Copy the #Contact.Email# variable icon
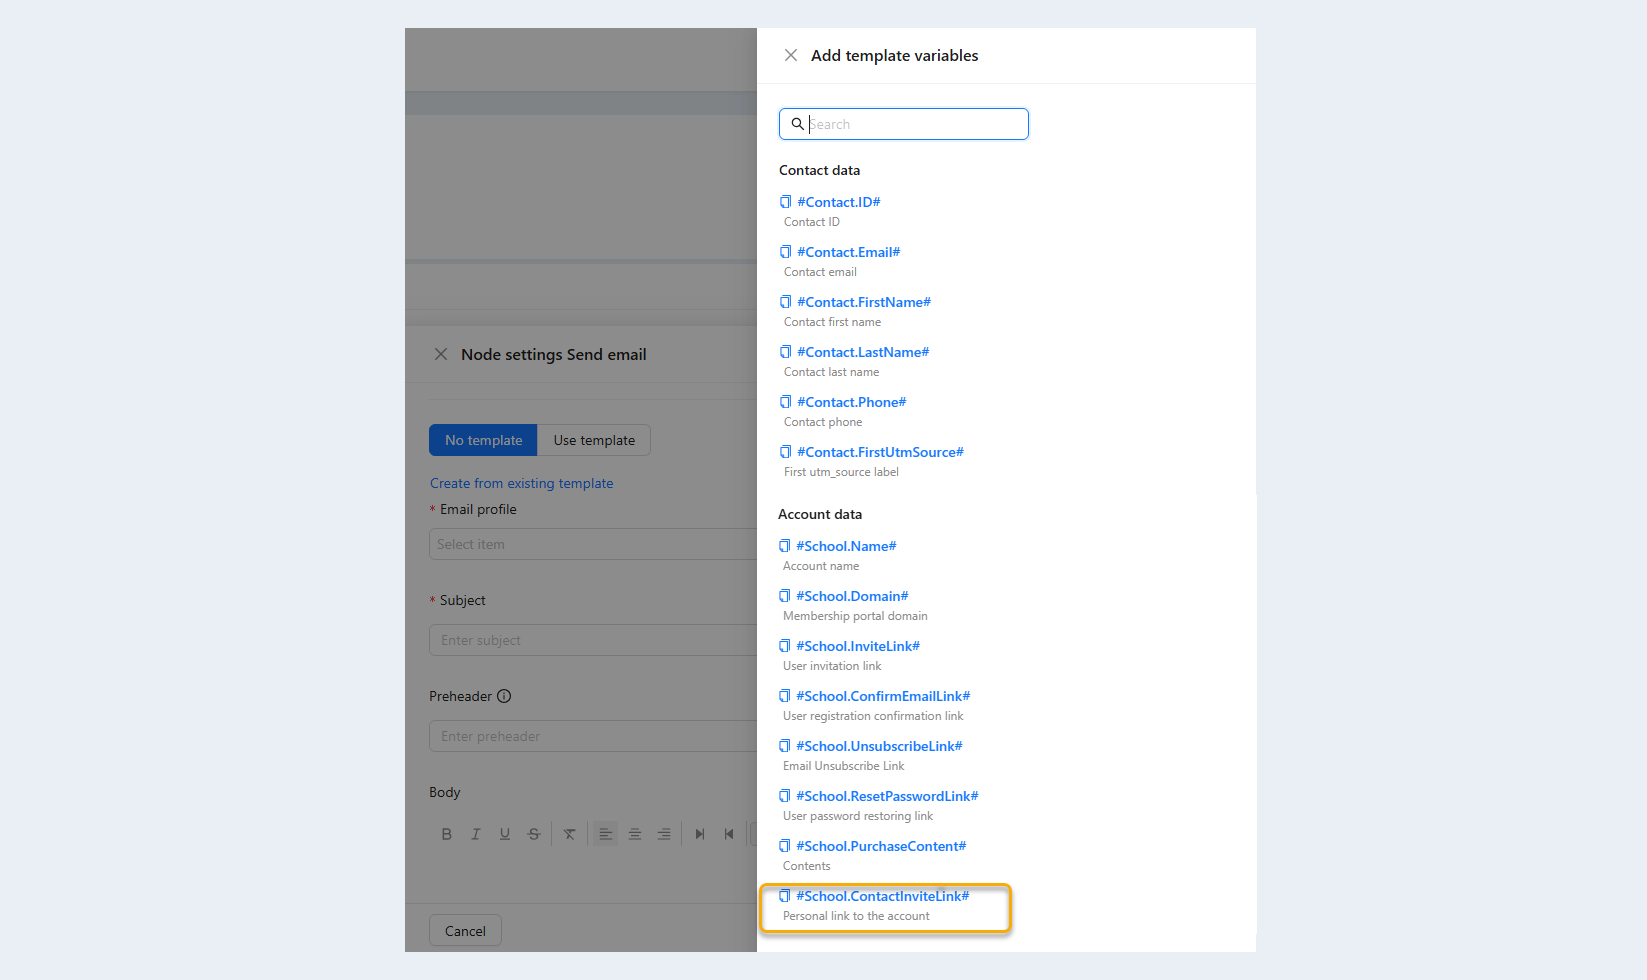Screen dimensions: 1647x980 tap(785, 252)
